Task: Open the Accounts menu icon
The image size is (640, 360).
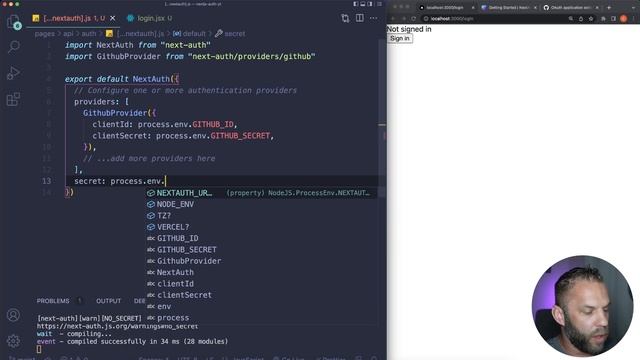Action: point(13,315)
